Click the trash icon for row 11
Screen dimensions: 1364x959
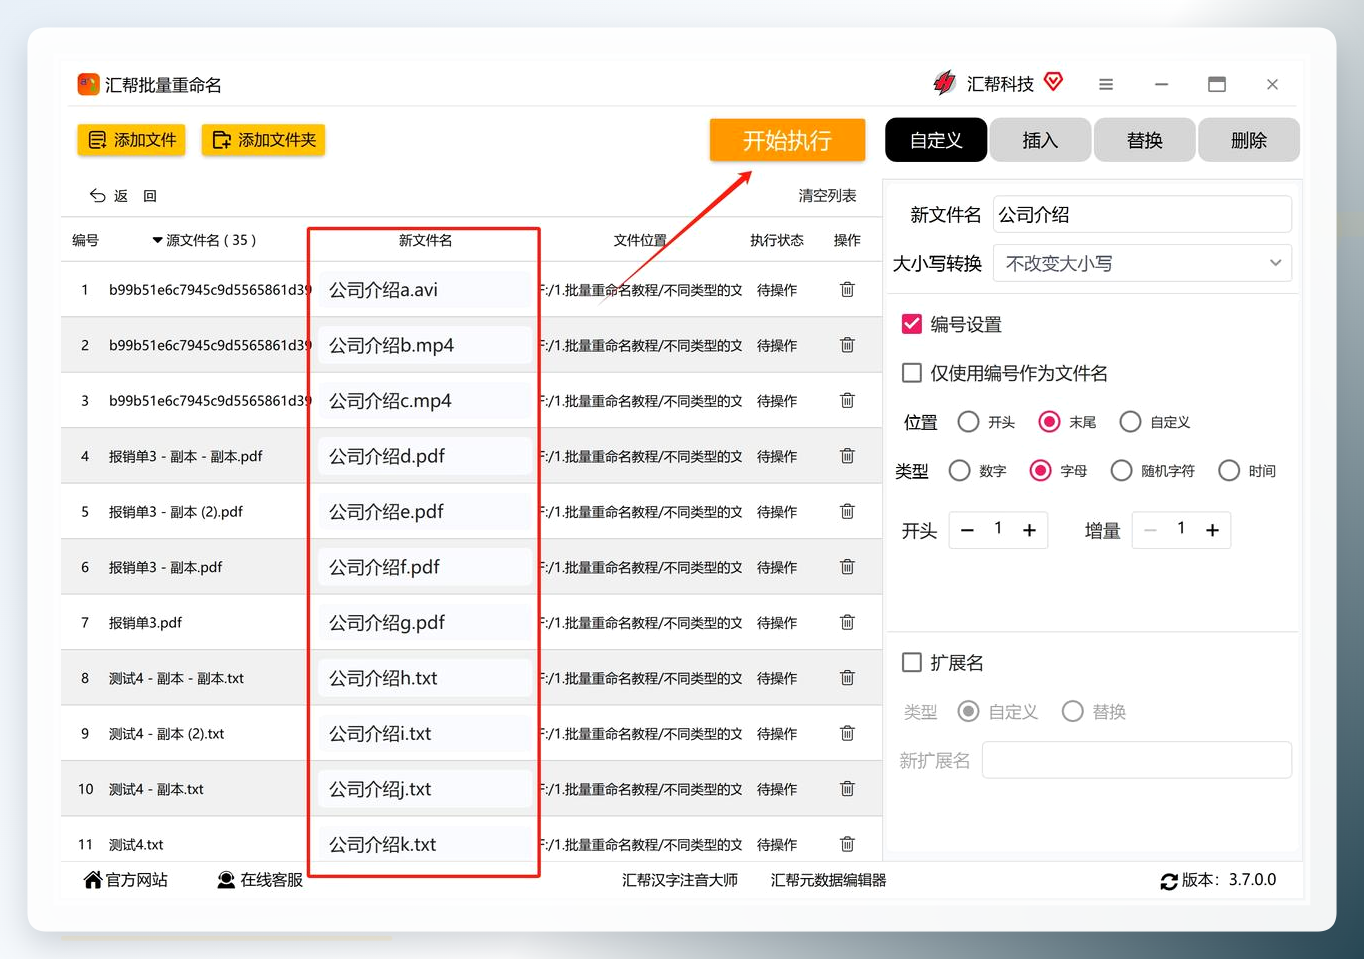(847, 845)
